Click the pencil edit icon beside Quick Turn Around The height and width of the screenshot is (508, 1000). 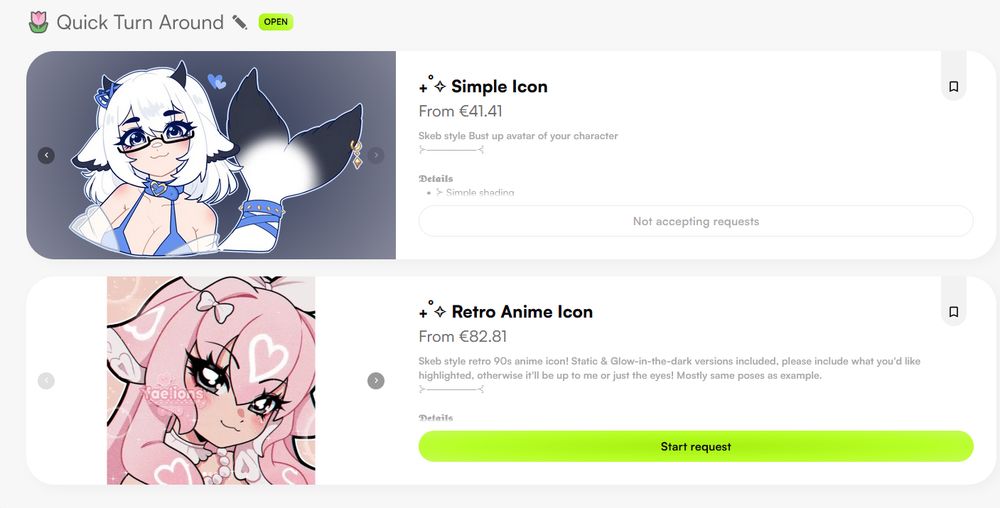(239, 22)
